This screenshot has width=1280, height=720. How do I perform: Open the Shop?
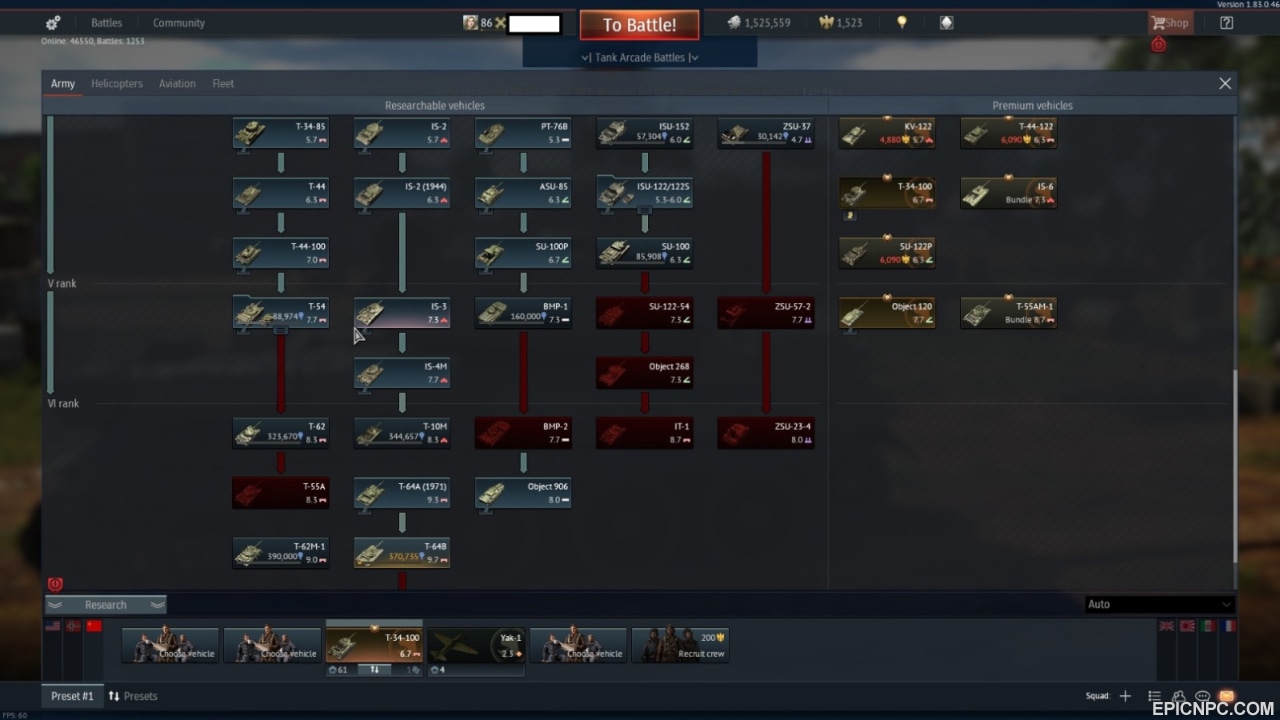pos(1170,23)
